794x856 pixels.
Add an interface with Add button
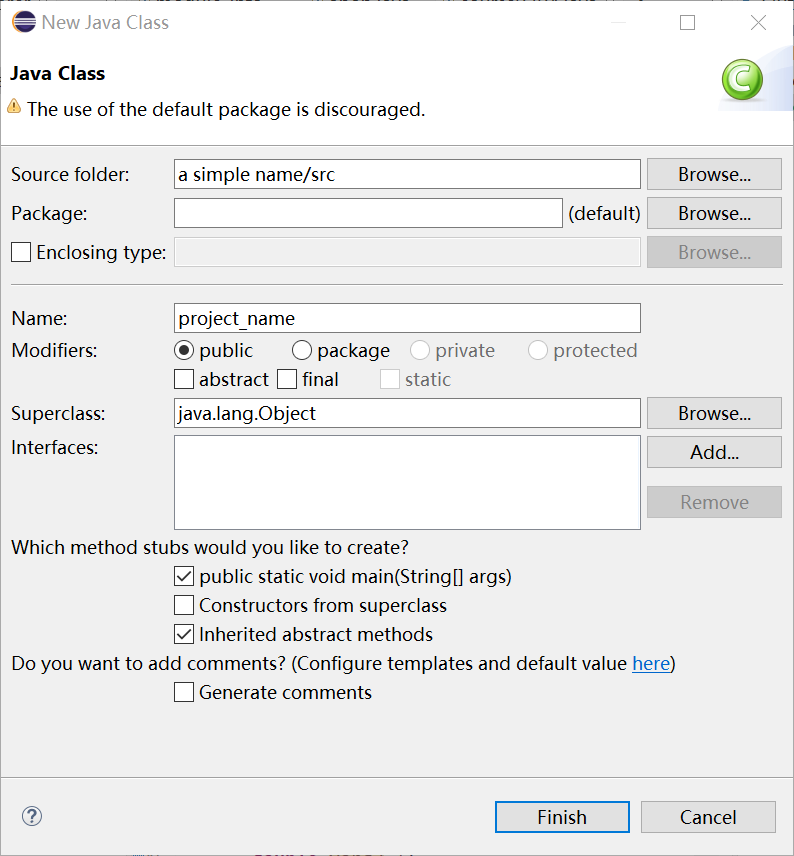tap(714, 452)
